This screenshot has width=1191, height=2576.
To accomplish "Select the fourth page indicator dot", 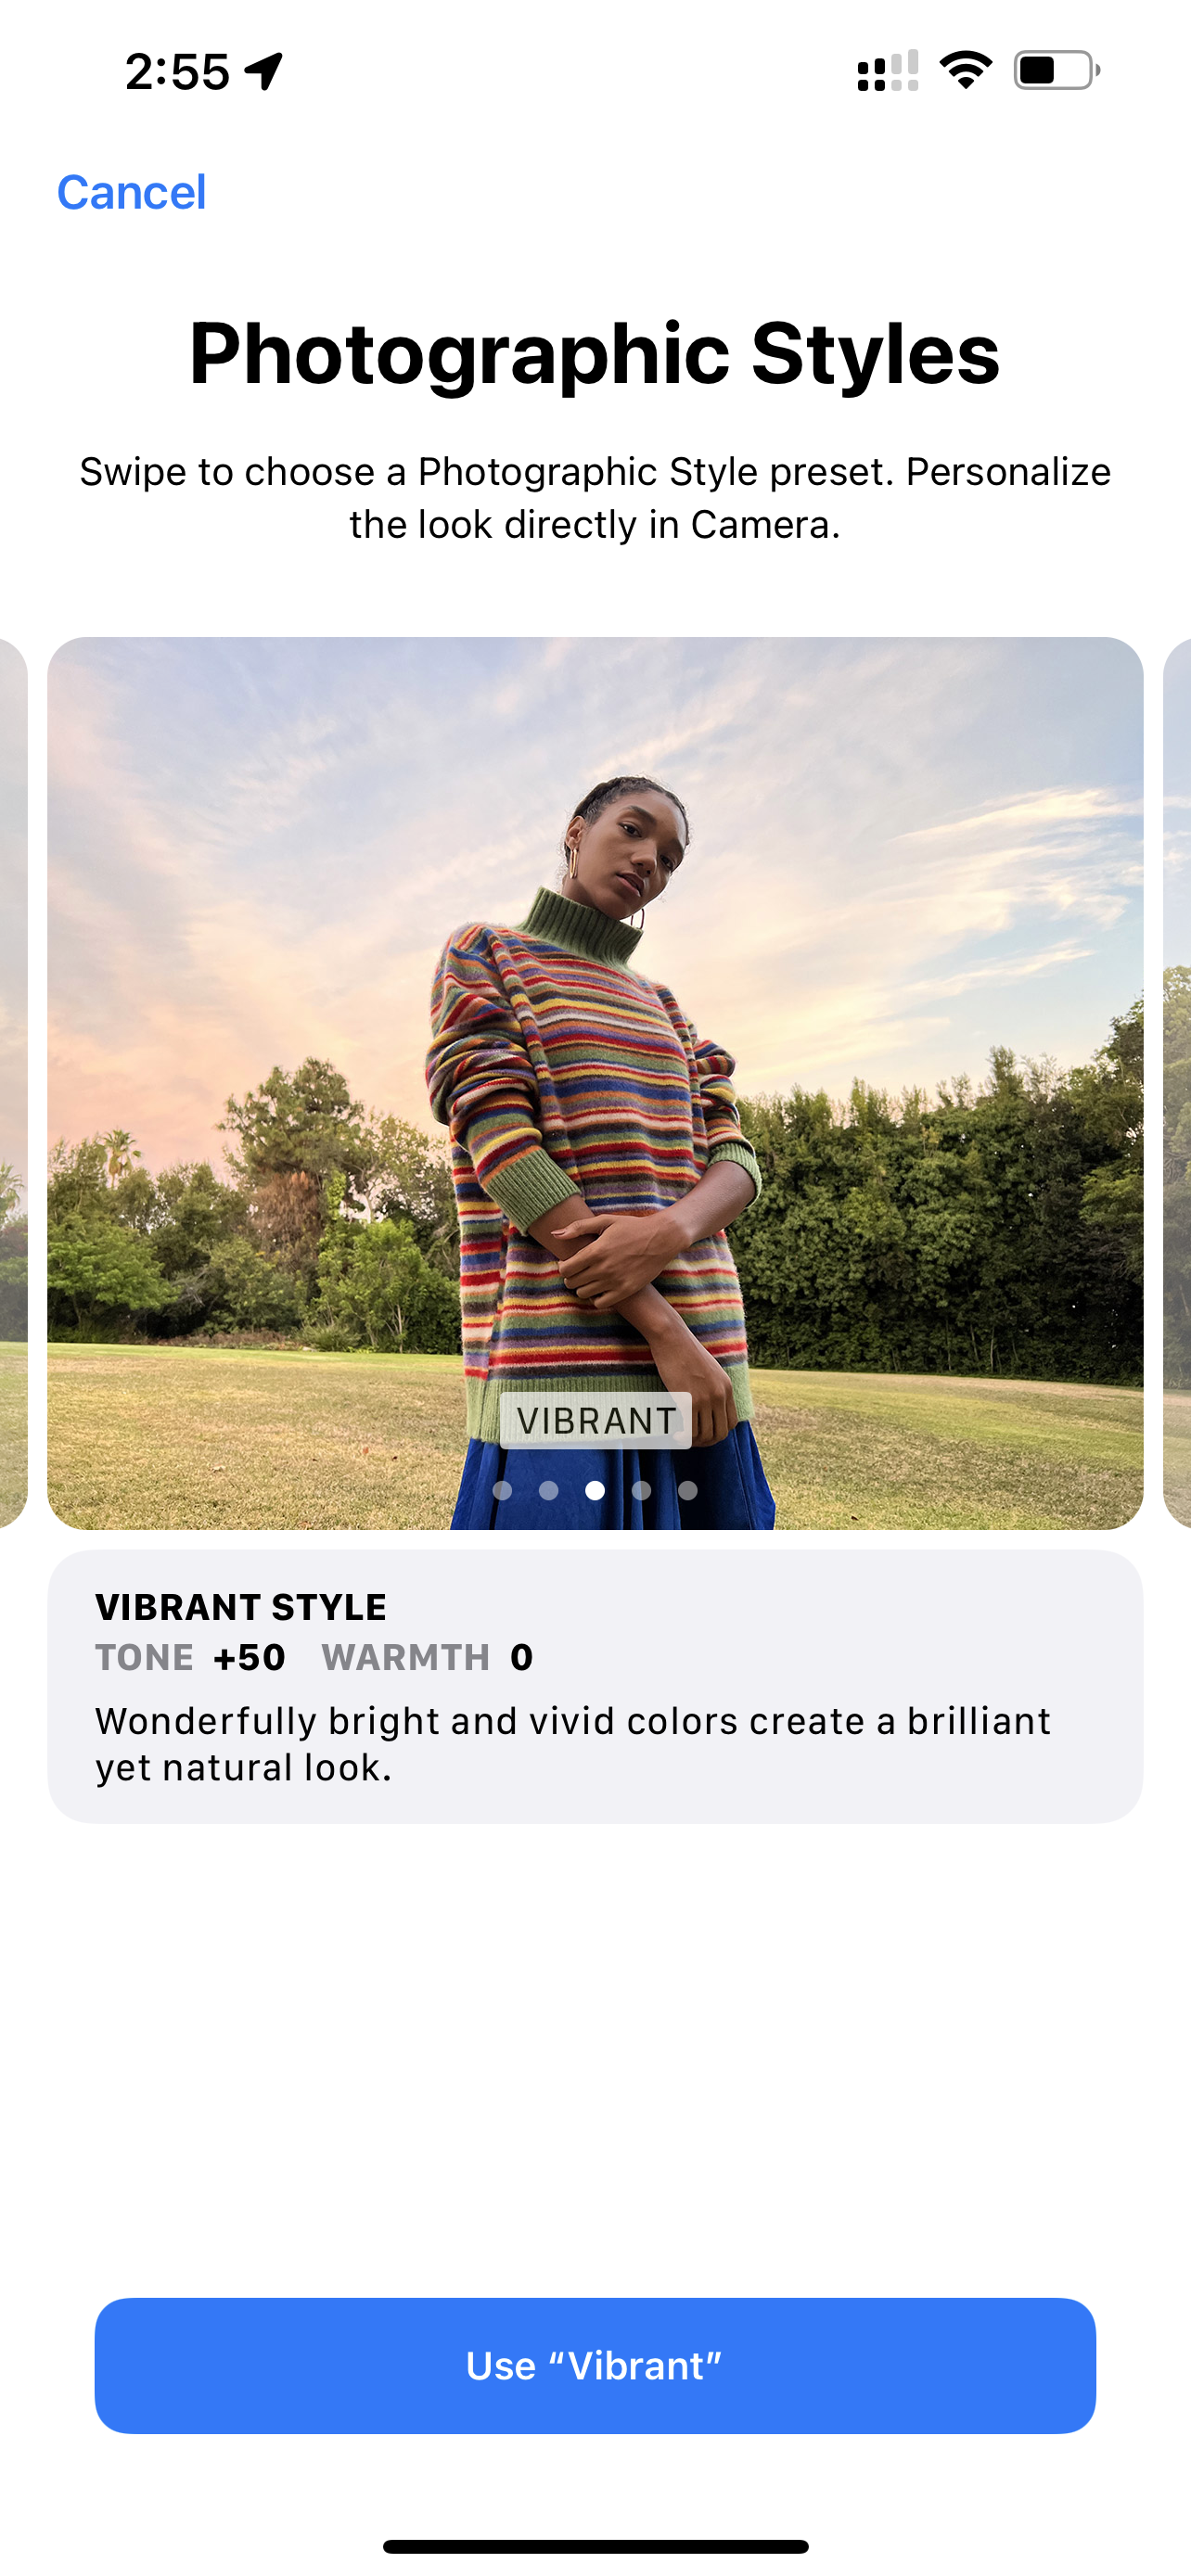I will coord(641,1490).
